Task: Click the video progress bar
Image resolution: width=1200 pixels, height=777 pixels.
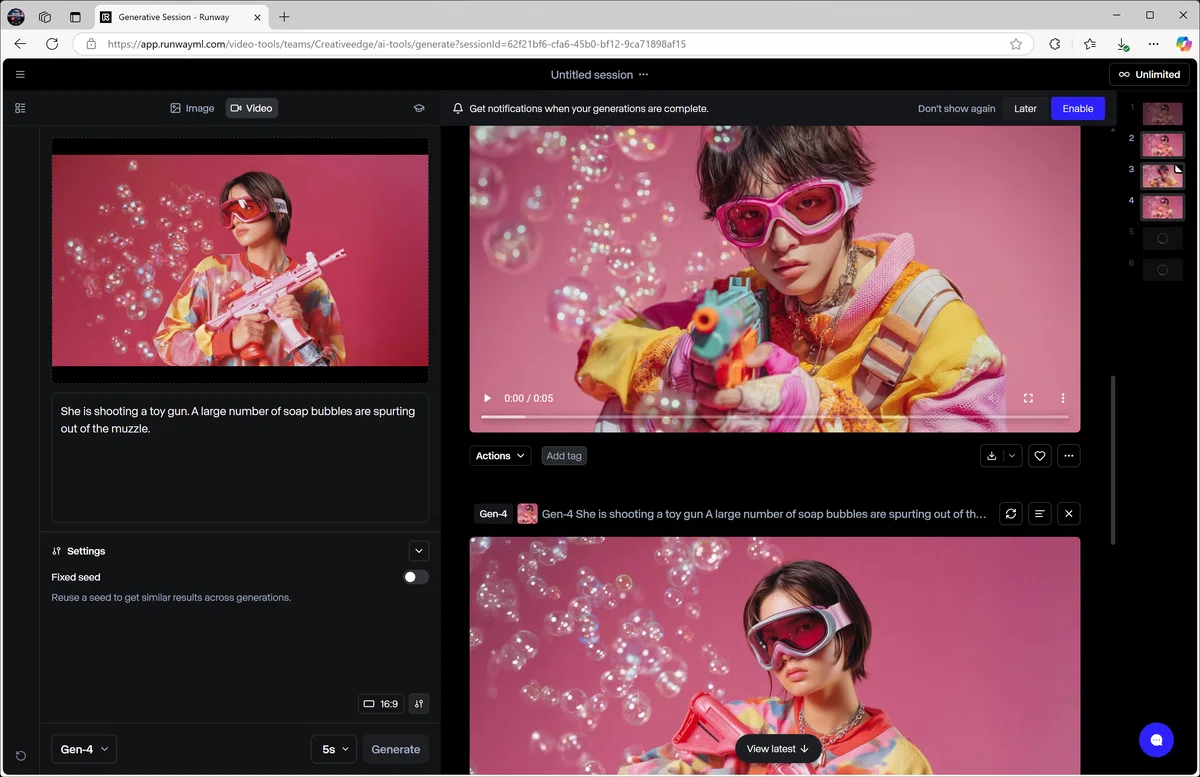Action: click(774, 417)
